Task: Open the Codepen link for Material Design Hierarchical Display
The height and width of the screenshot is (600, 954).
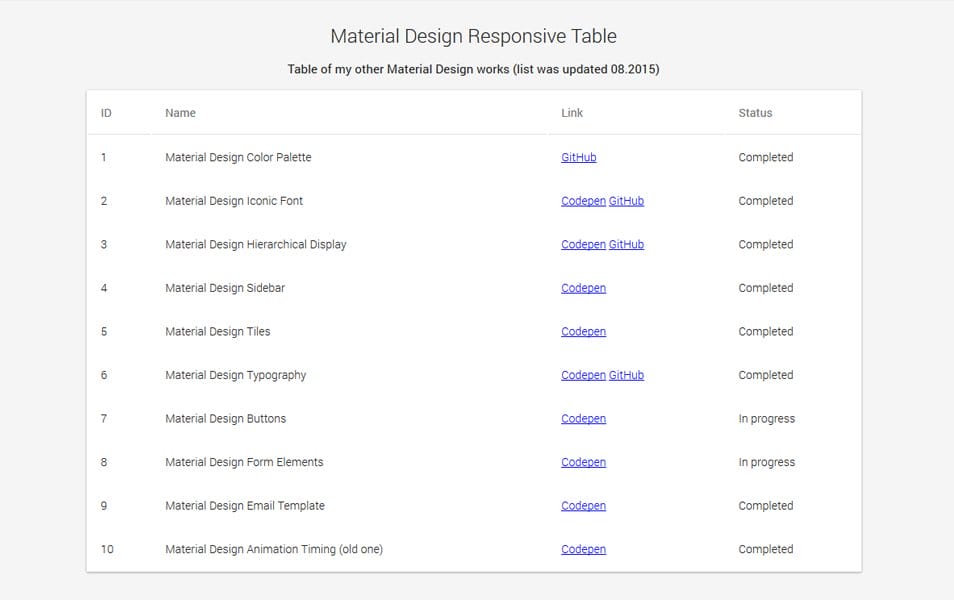Action: [x=583, y=244]
